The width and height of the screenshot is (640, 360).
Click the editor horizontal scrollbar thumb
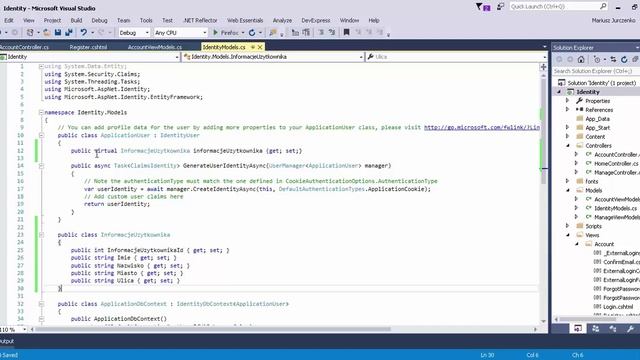tap(212, 329)
